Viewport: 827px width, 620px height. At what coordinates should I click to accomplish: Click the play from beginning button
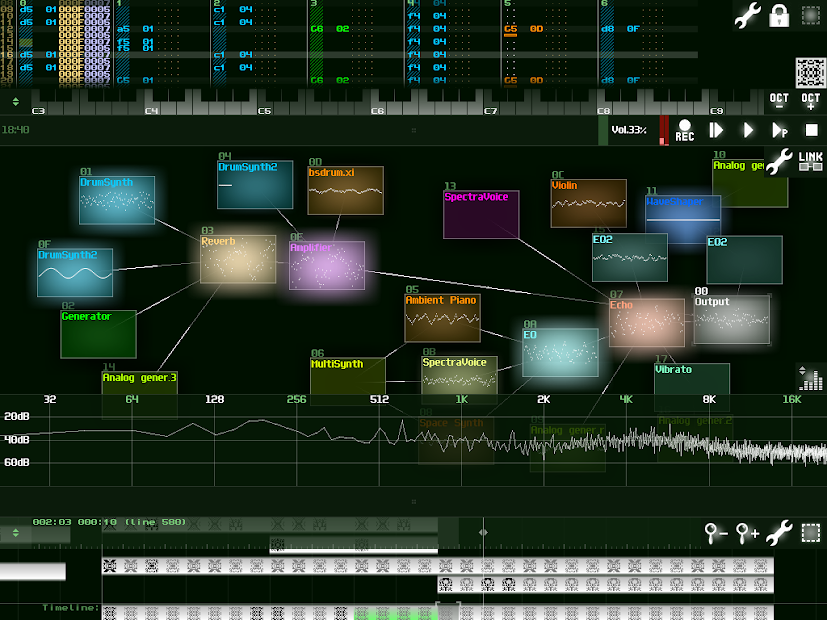pyautogui.click(x=716, y=130)
